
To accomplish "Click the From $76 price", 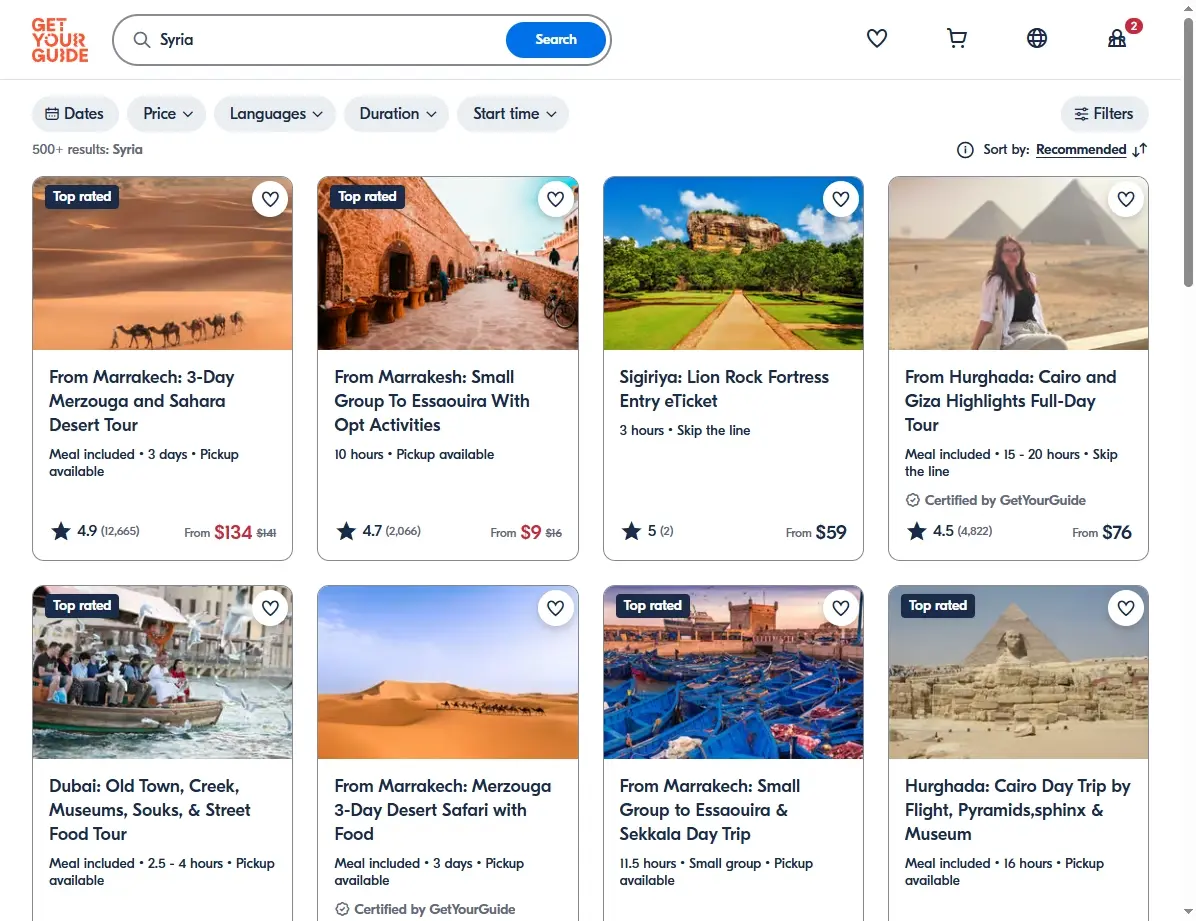I will (x=1102, y=532).
